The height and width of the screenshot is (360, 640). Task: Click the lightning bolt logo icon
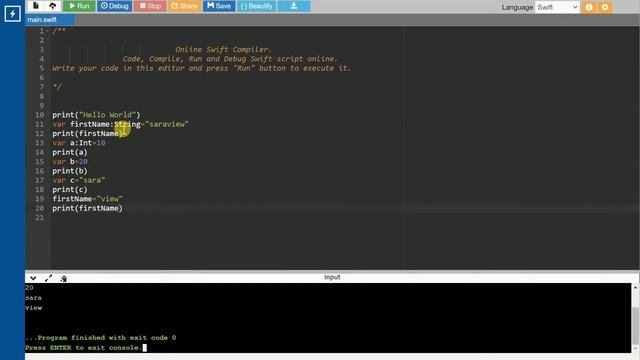(12, 14)
